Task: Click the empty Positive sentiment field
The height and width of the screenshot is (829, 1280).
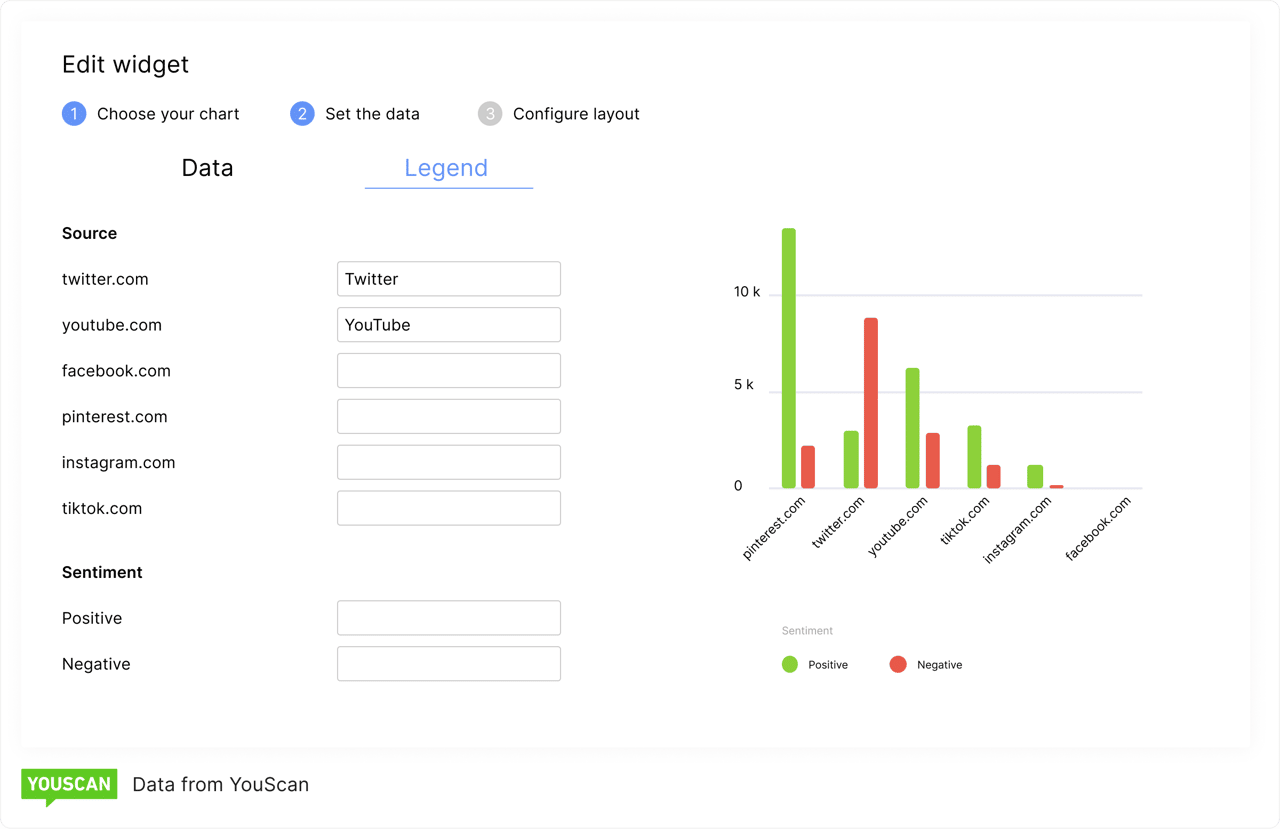Action: 448,617
